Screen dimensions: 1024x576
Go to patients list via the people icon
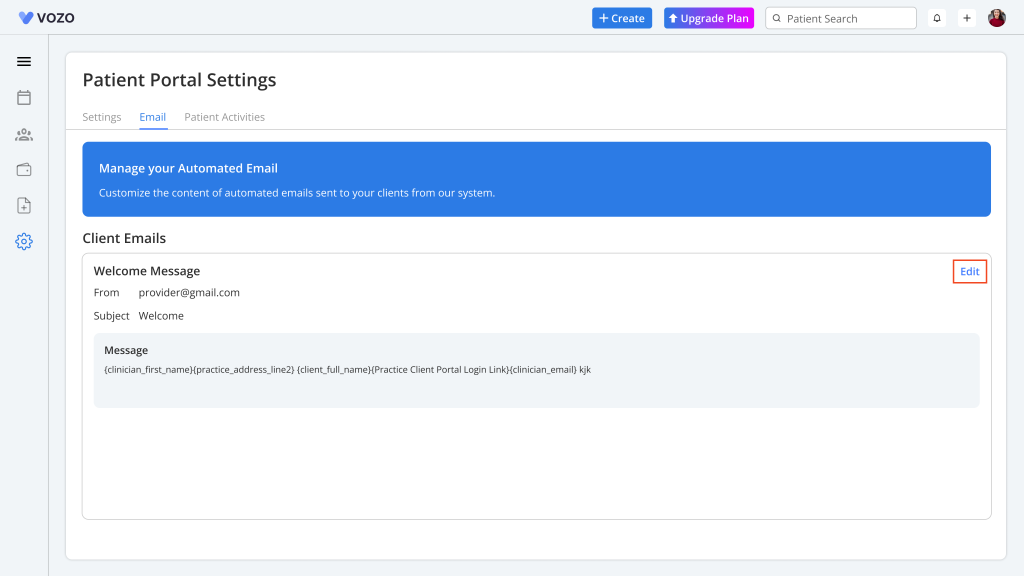point(24,134)
